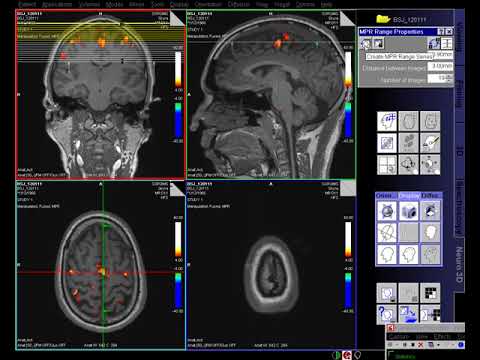Click the blue image export icon
The height and width of the screenshot is (360, 480).
pyautogui.click(x=408, y=314)
